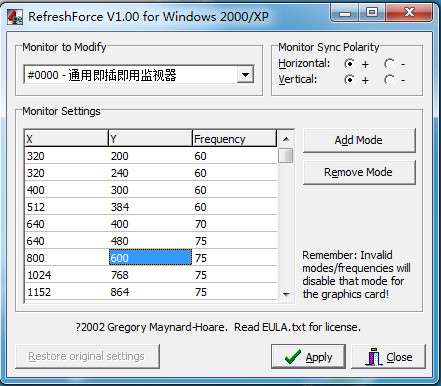This screenshot has width=441, height=386.
Task: Click frequency 70 in the 640x400 row
Action: coord(235,224)
